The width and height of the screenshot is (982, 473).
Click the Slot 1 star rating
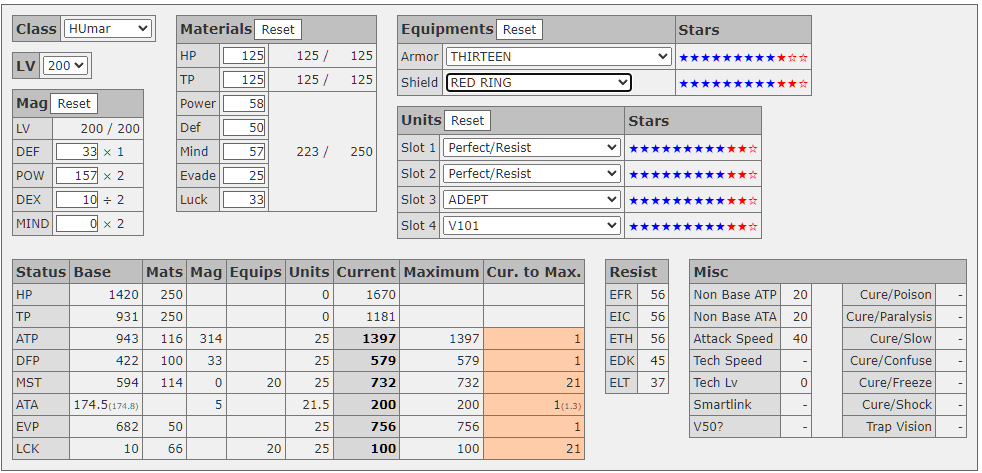coord(693,148)
